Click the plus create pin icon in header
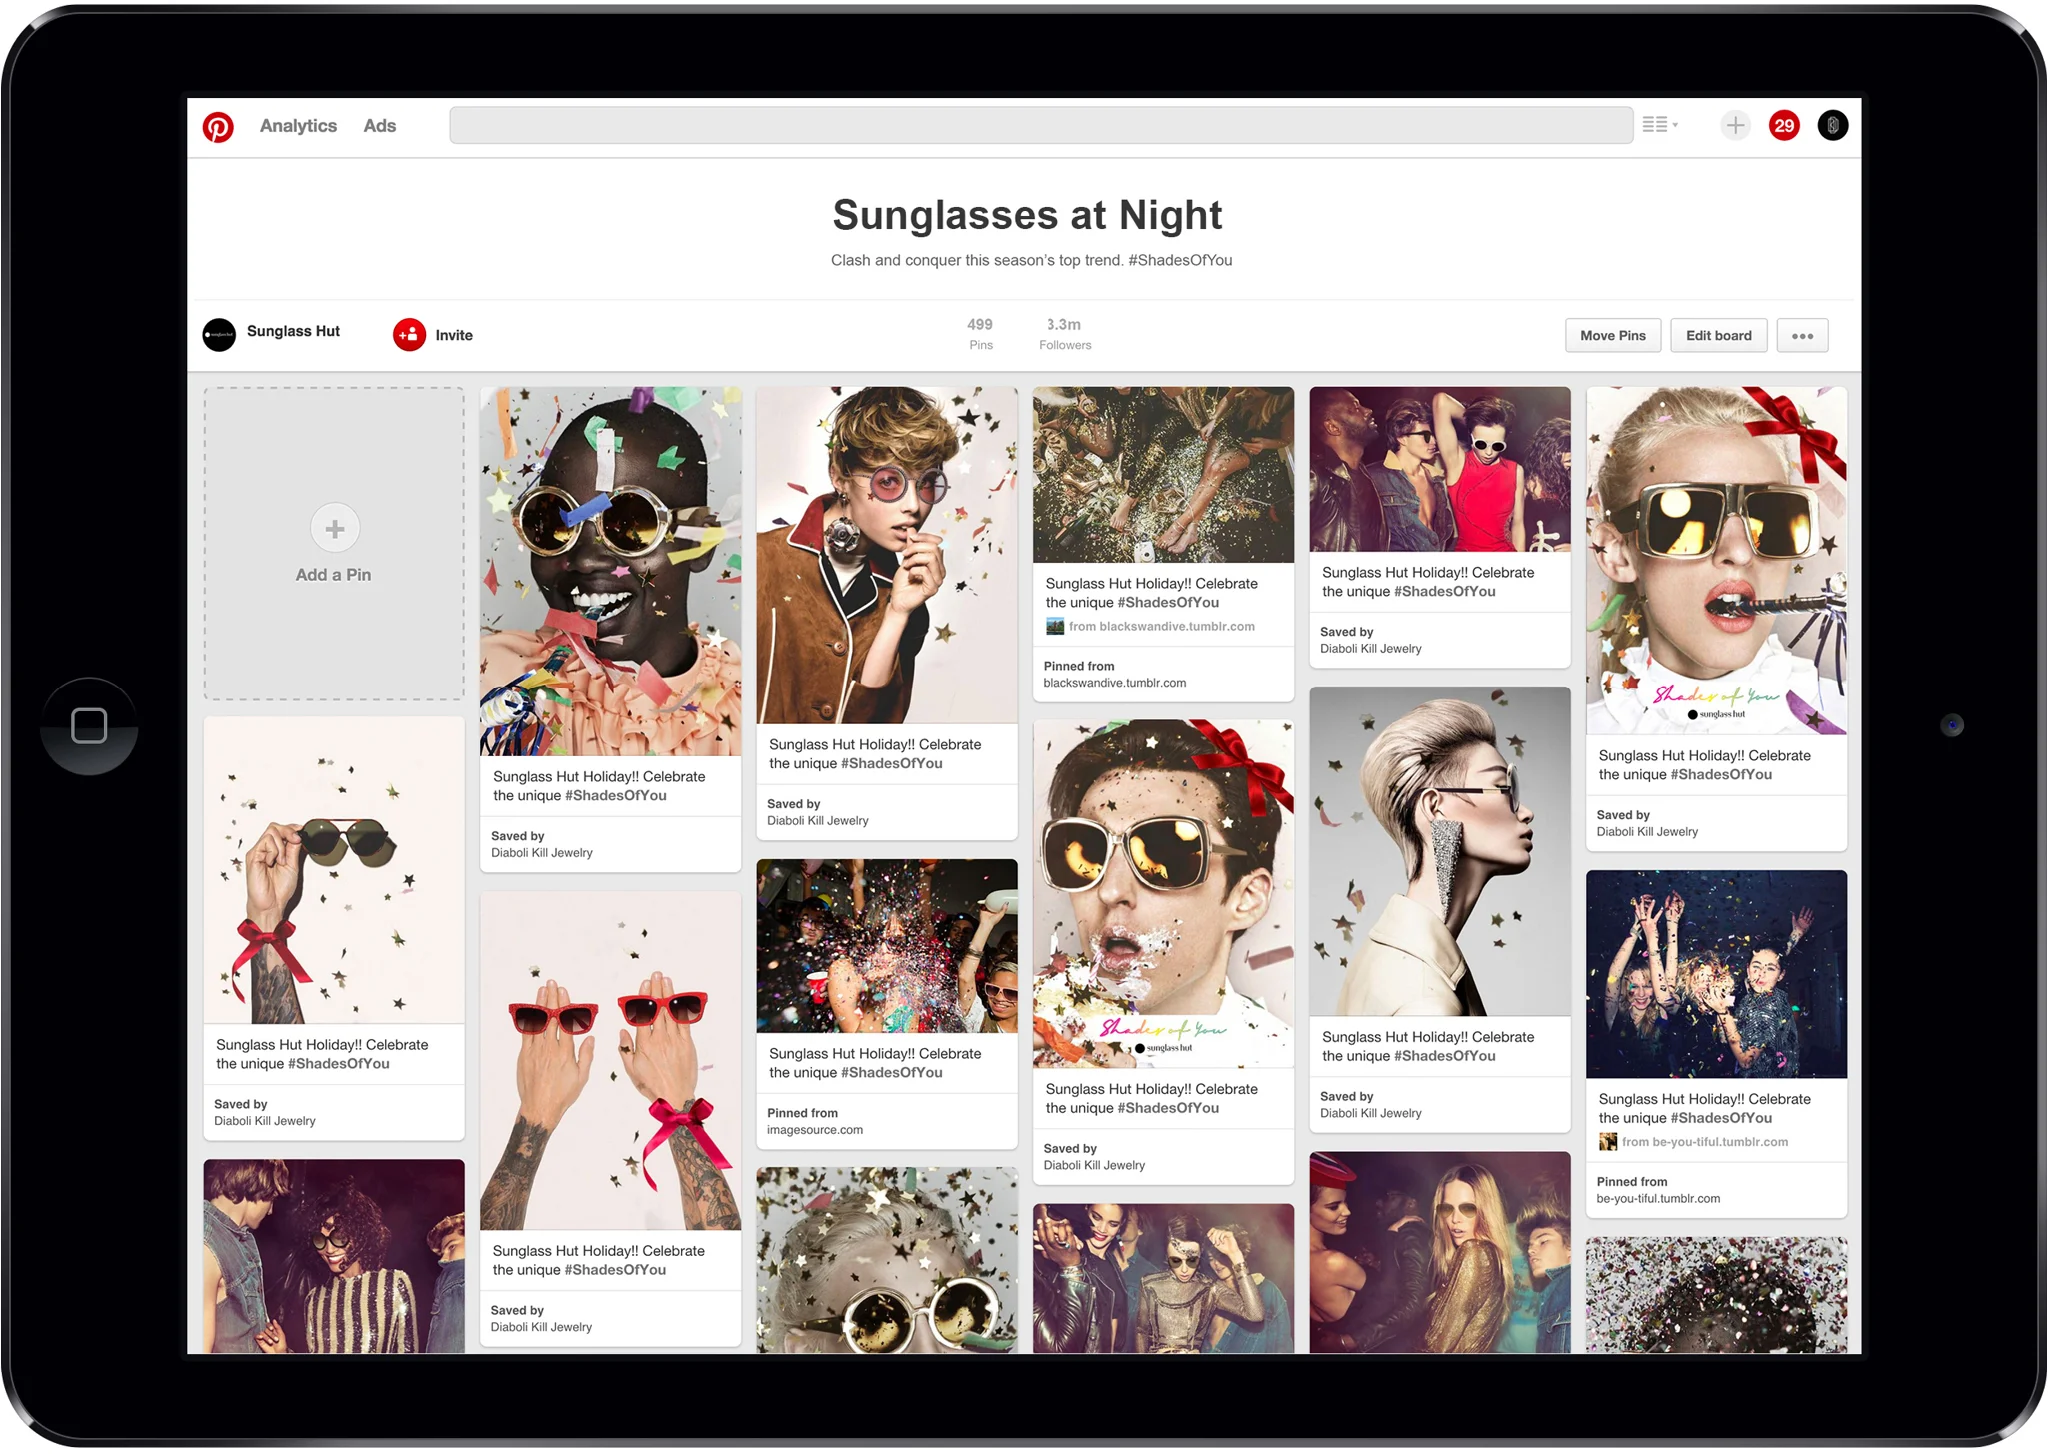 [x=1735, y=125]
